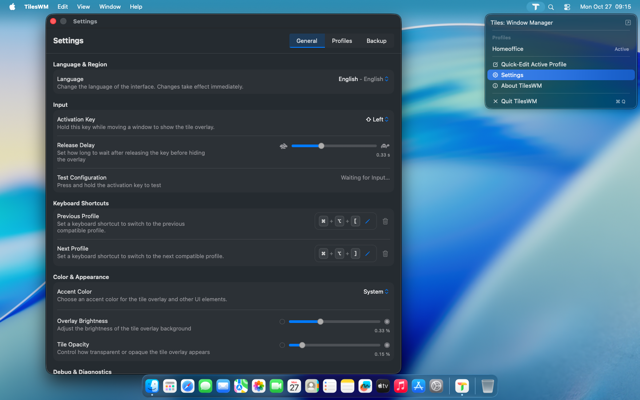This screenshot has width=640, height=400.
Task: Choose About TilesWM in the popup
Action: coord(561,86)
